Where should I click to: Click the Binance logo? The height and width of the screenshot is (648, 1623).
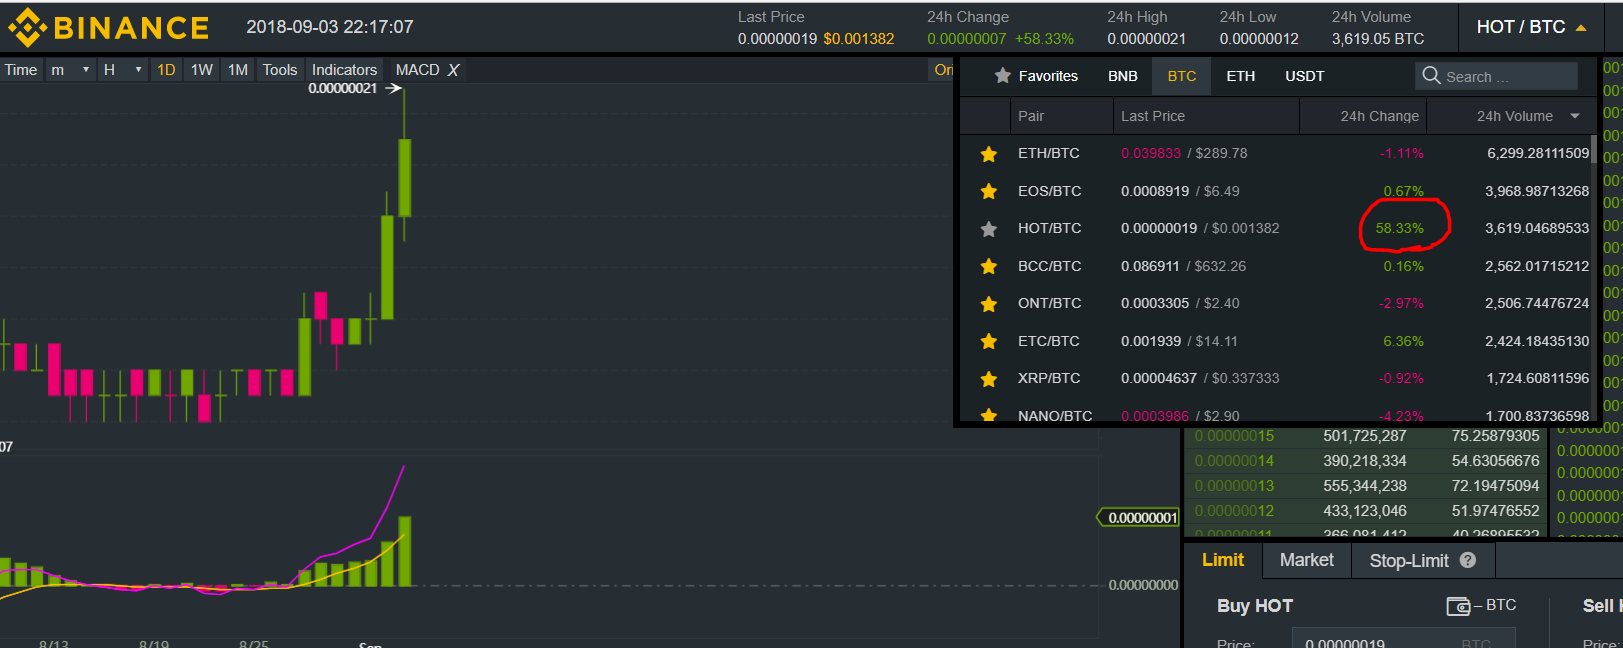108,27
